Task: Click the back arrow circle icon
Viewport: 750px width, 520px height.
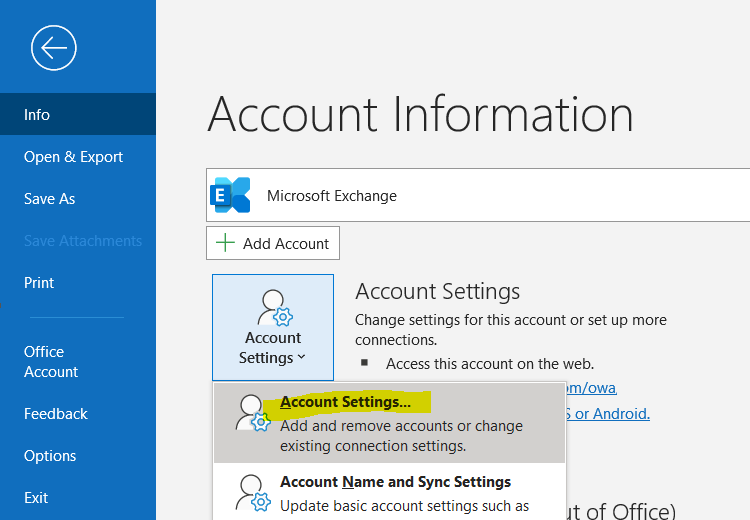Action: pos(54,48)
